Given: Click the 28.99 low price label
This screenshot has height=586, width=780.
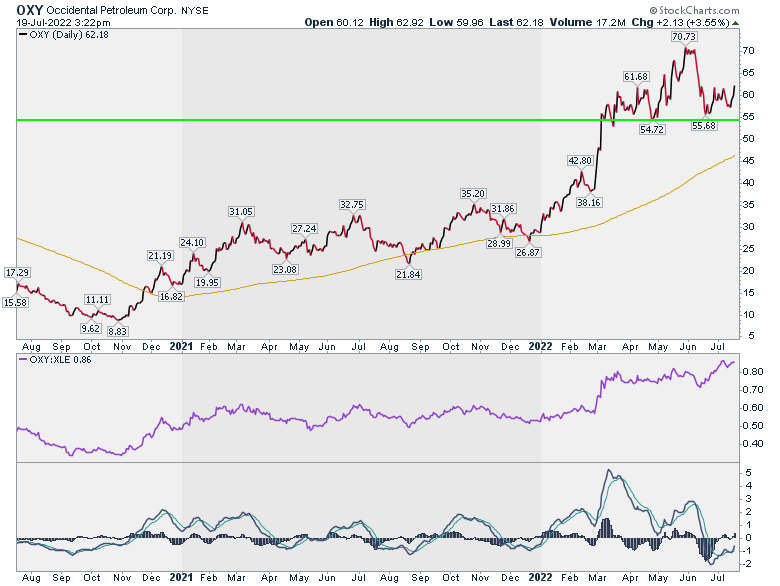Looking at the screenshot, I should point(499,243).
